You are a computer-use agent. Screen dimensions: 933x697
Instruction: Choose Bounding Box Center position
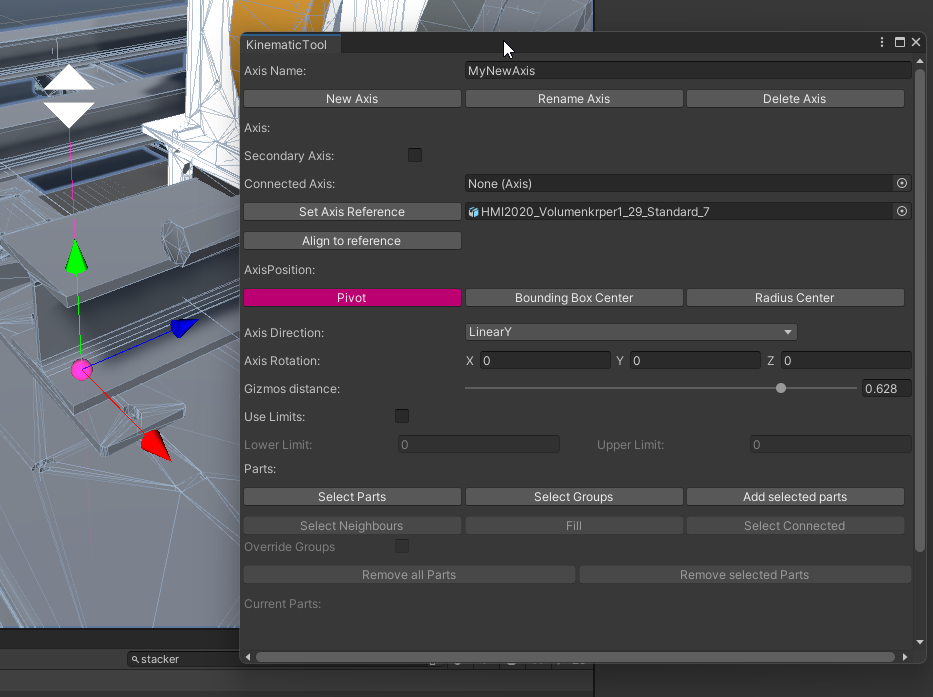tap(574, 298)
